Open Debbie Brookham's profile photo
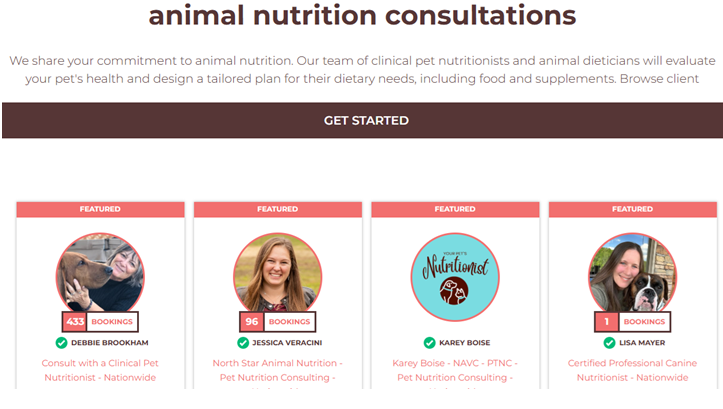 tap(100, 272)
